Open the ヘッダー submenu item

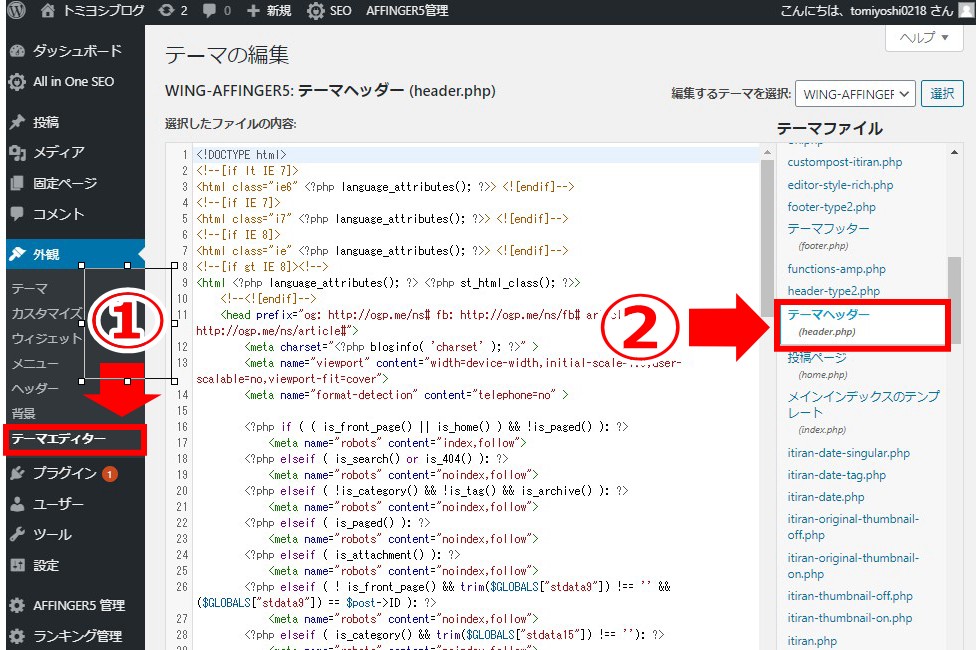35,389
